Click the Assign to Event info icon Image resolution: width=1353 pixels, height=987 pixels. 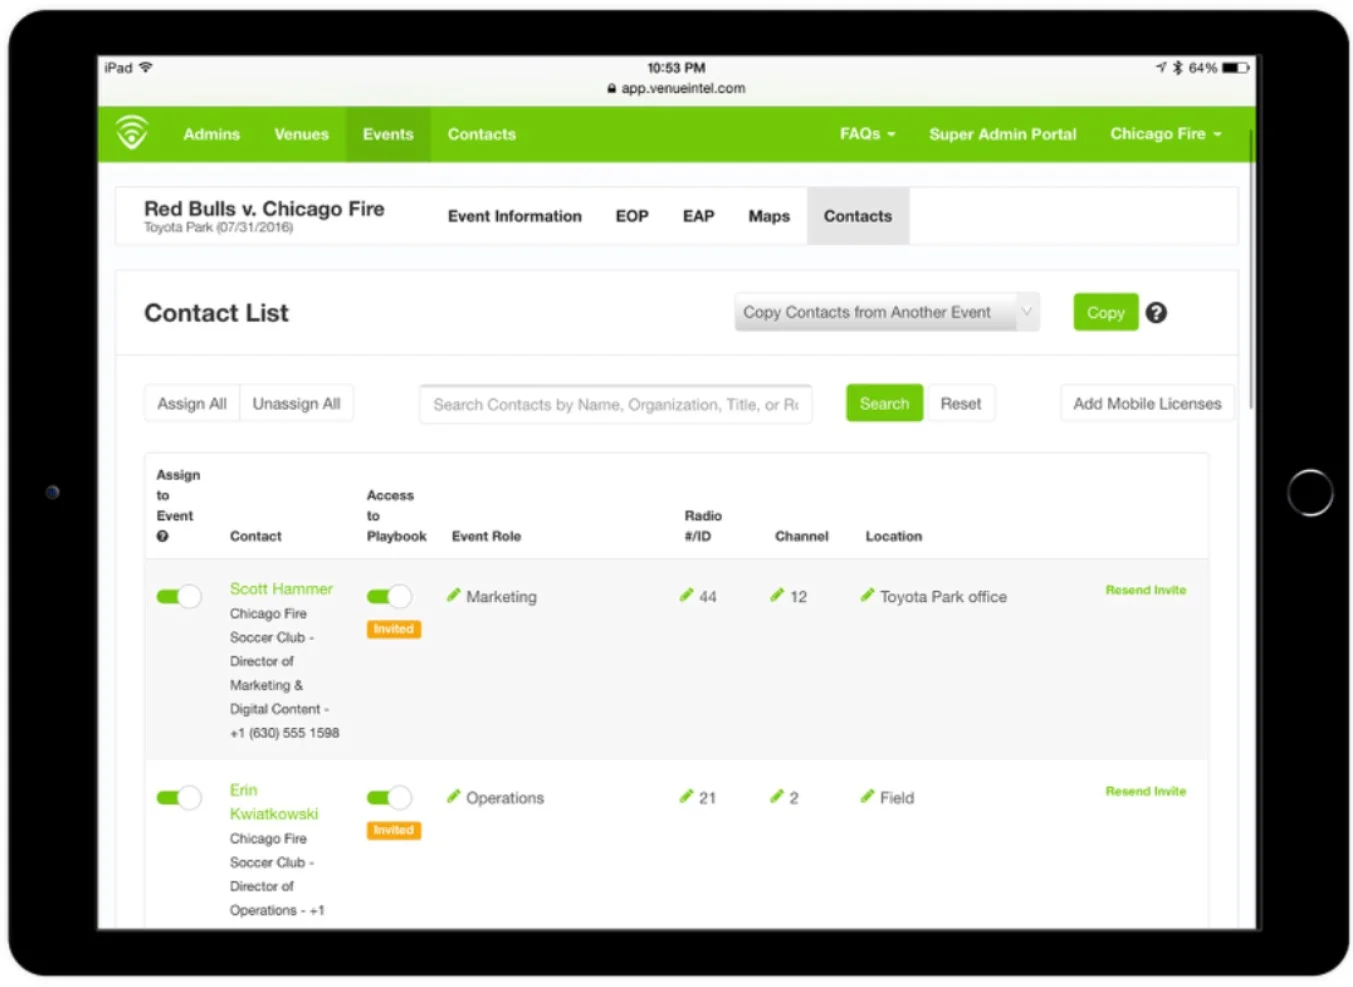[162, 536]
